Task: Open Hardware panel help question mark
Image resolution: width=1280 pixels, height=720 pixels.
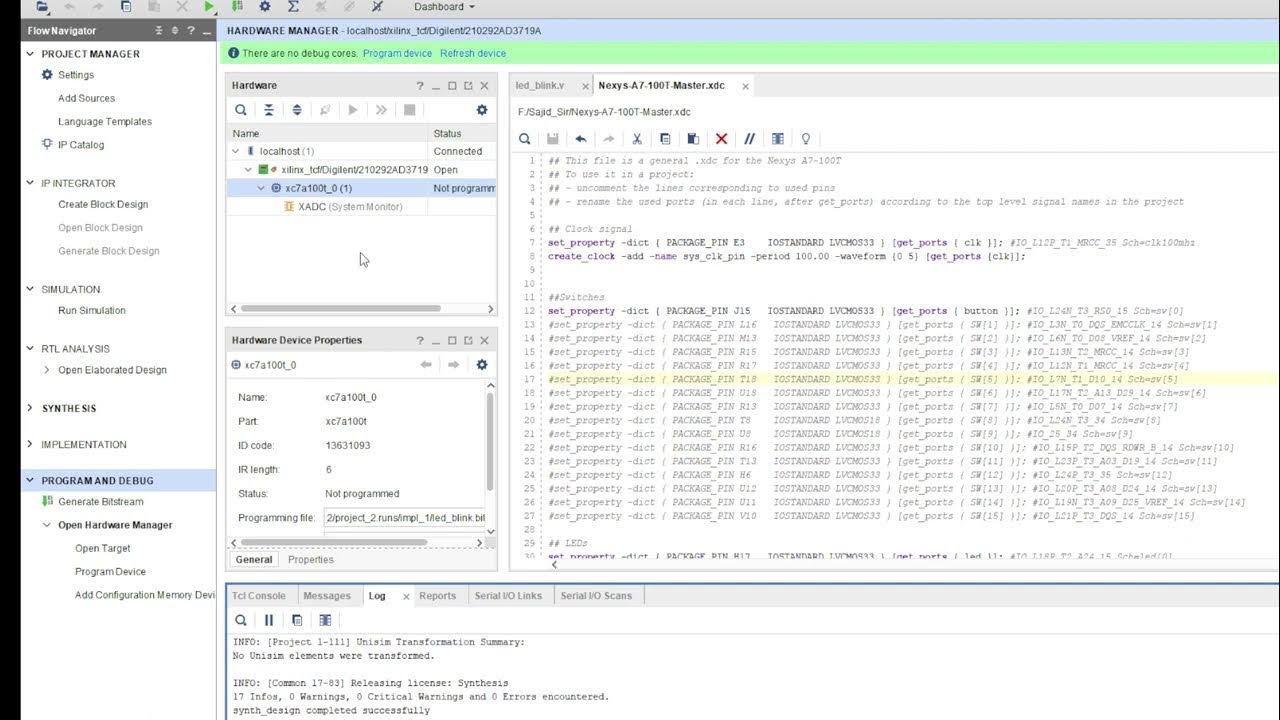Action: pos(420,86)
